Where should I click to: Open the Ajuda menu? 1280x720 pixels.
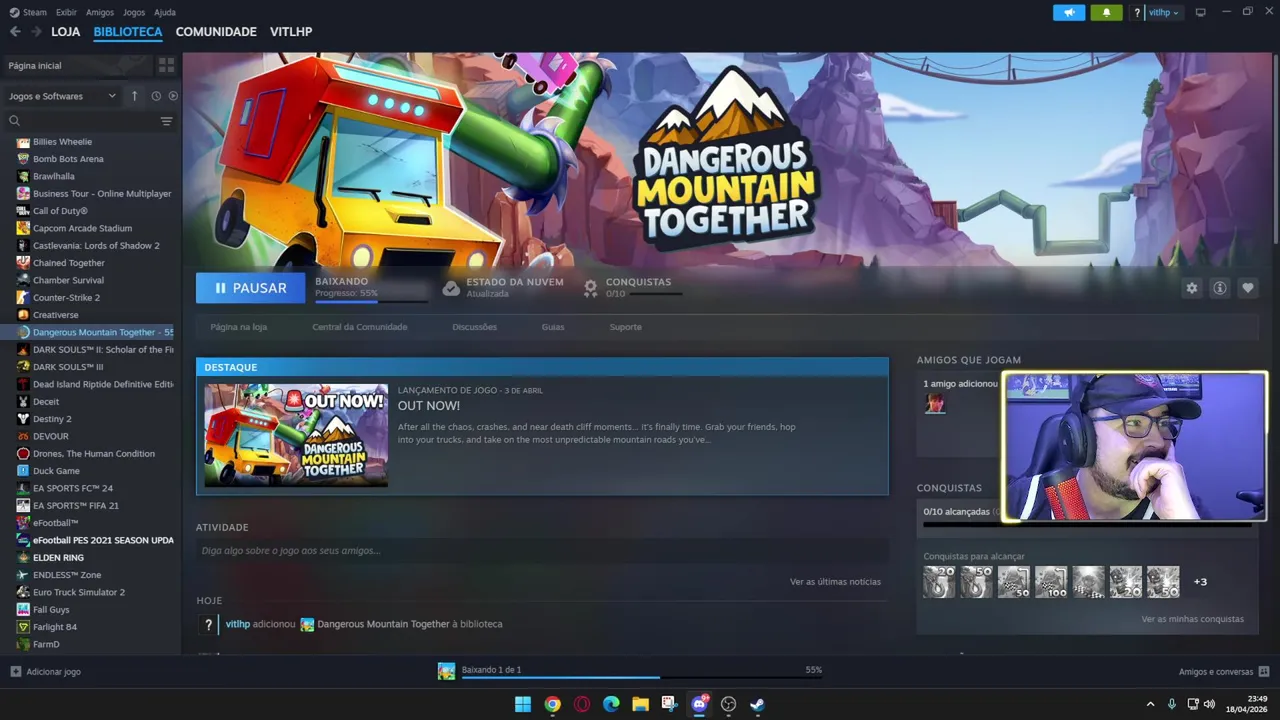click(165, 12)
